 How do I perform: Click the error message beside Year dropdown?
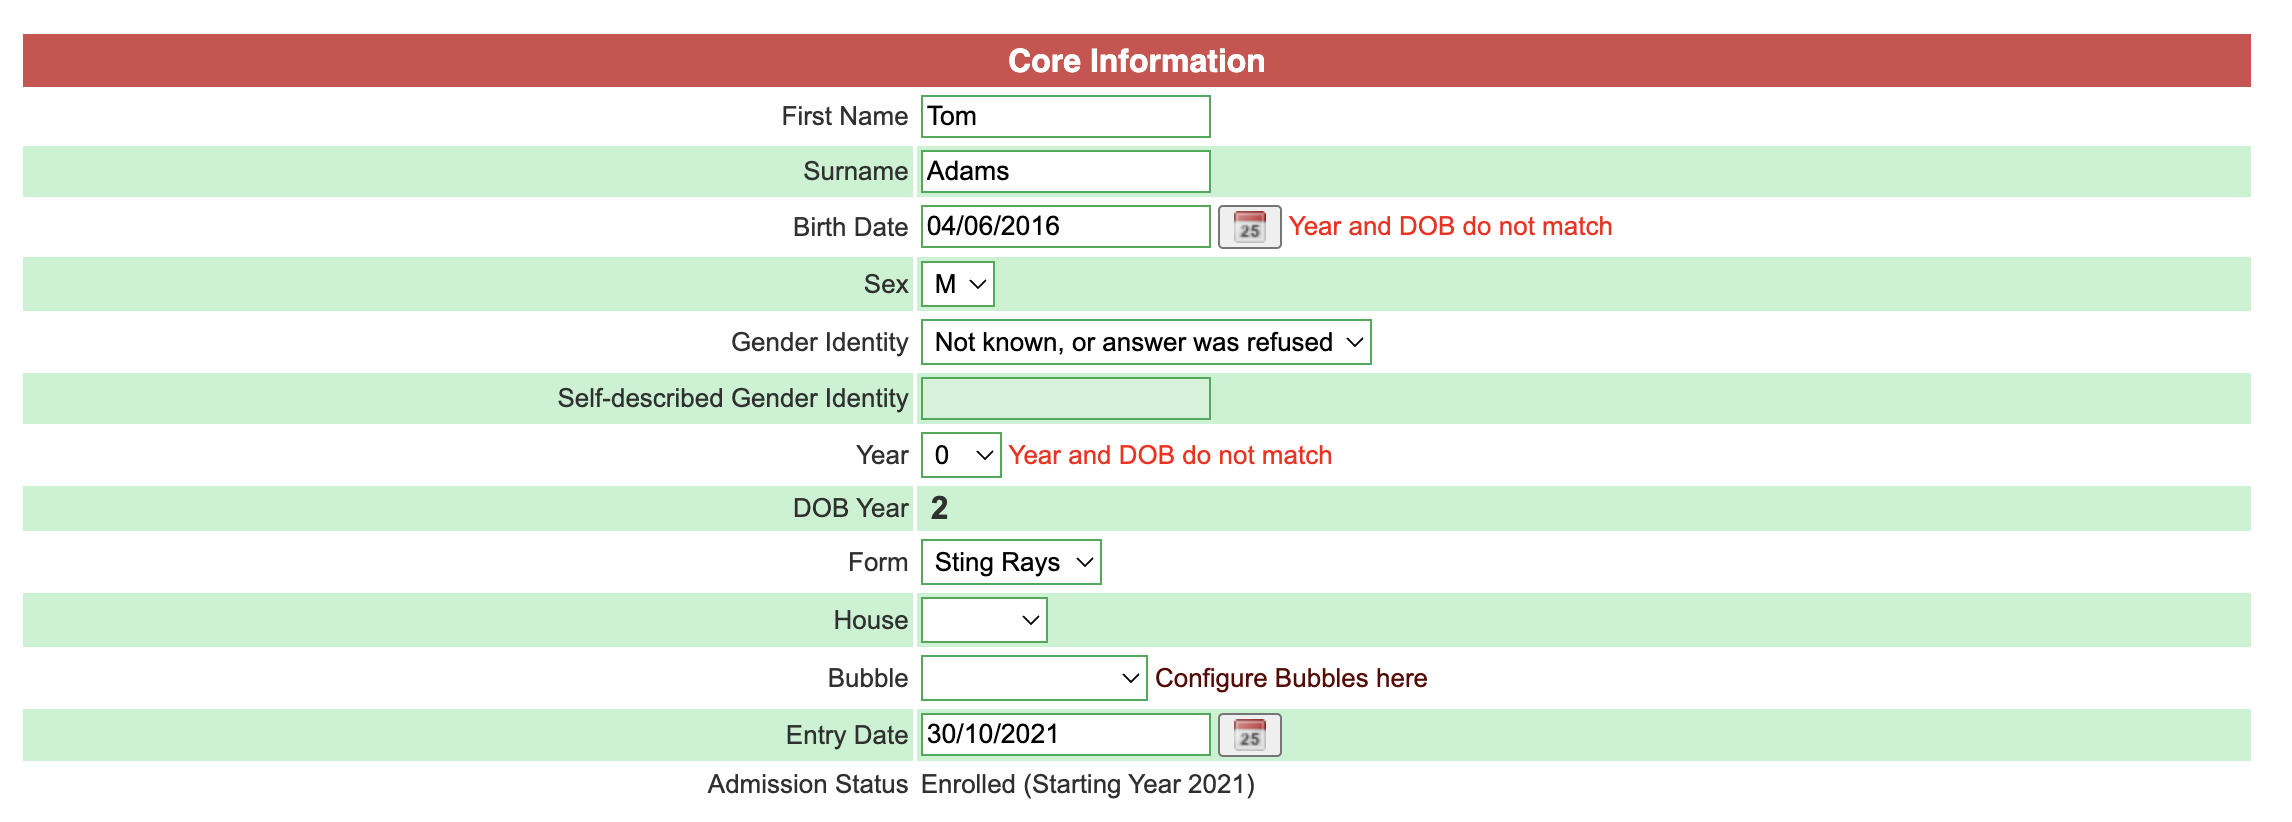(1170, 455)
